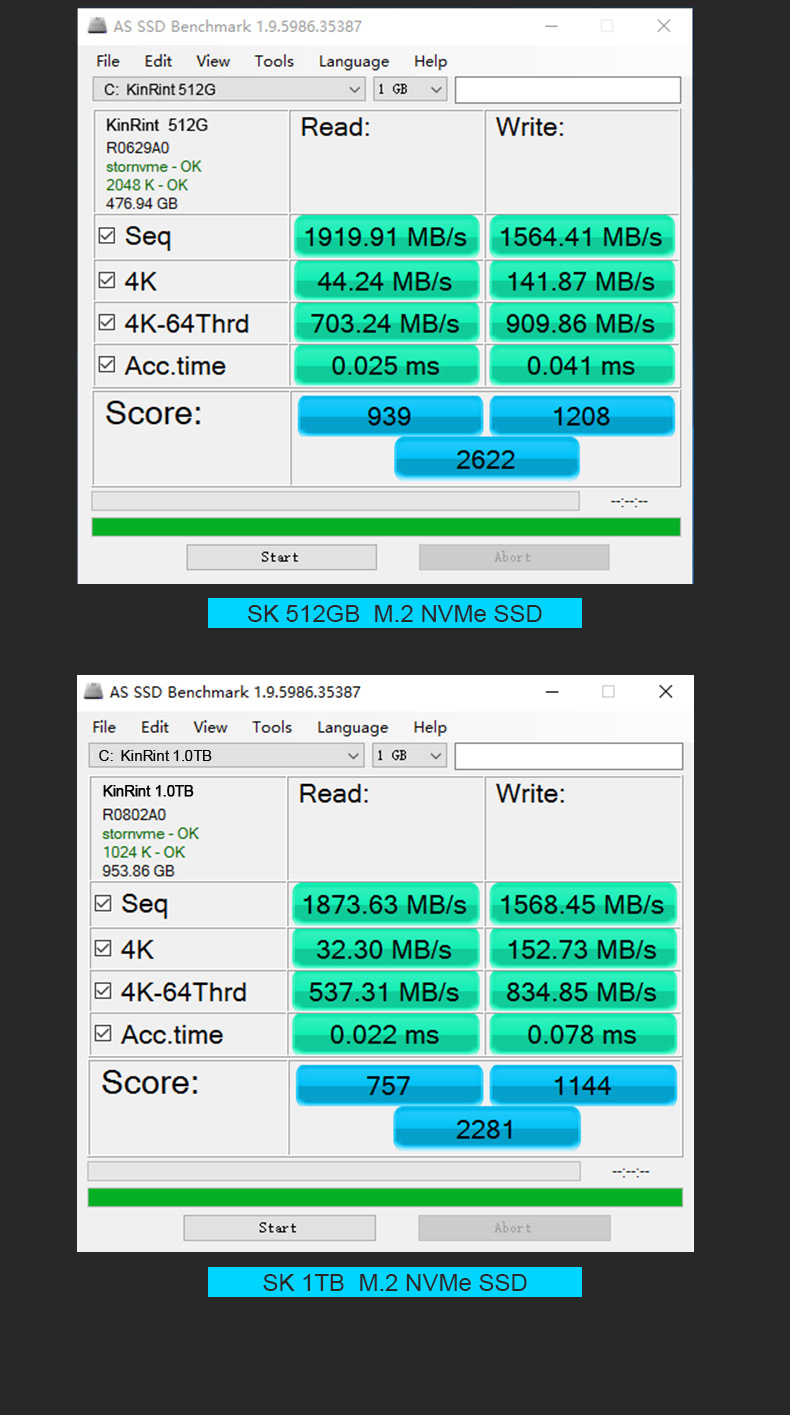
Task: Click the empty text field beside 1 GB in the 1.0TB window
Action: tap(568, 756)
